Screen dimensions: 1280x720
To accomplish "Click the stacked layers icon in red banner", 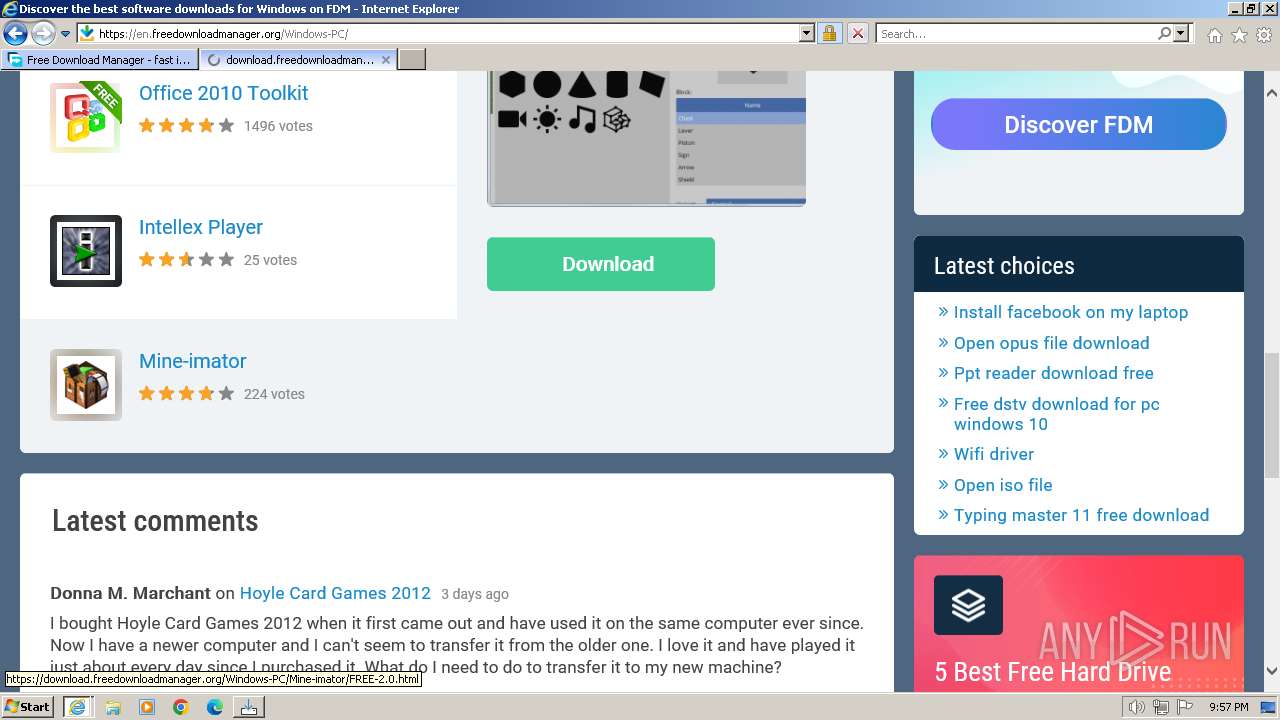I will click(968, 605).
